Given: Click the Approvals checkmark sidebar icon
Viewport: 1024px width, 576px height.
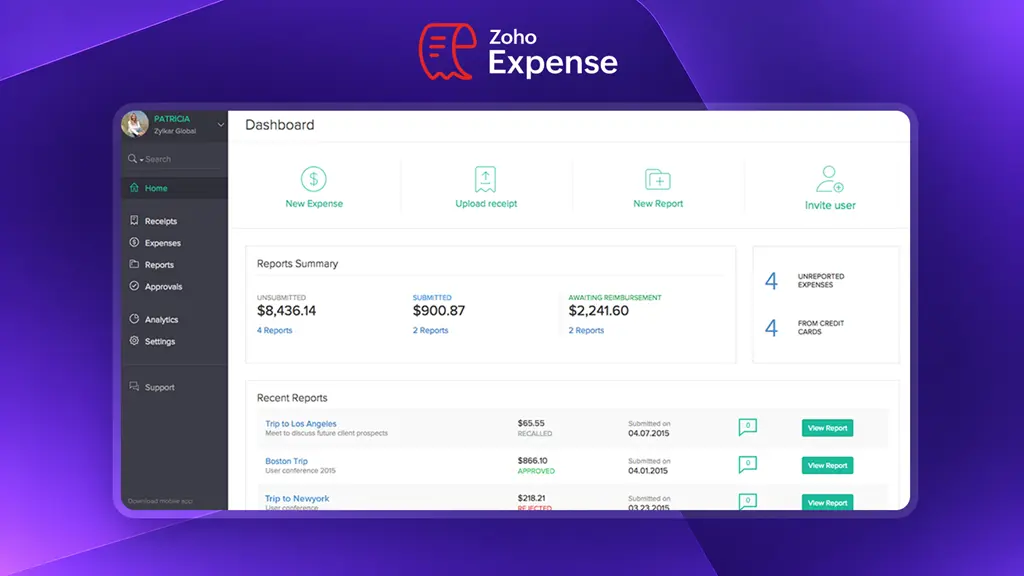Looking at the screenshot, I should point(134,286).
